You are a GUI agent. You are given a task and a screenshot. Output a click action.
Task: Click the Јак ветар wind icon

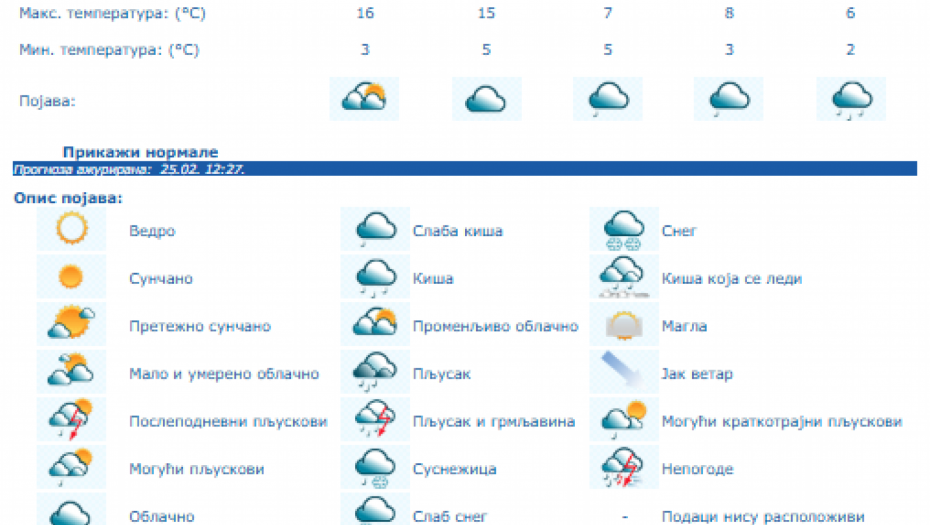pos(624,373)
